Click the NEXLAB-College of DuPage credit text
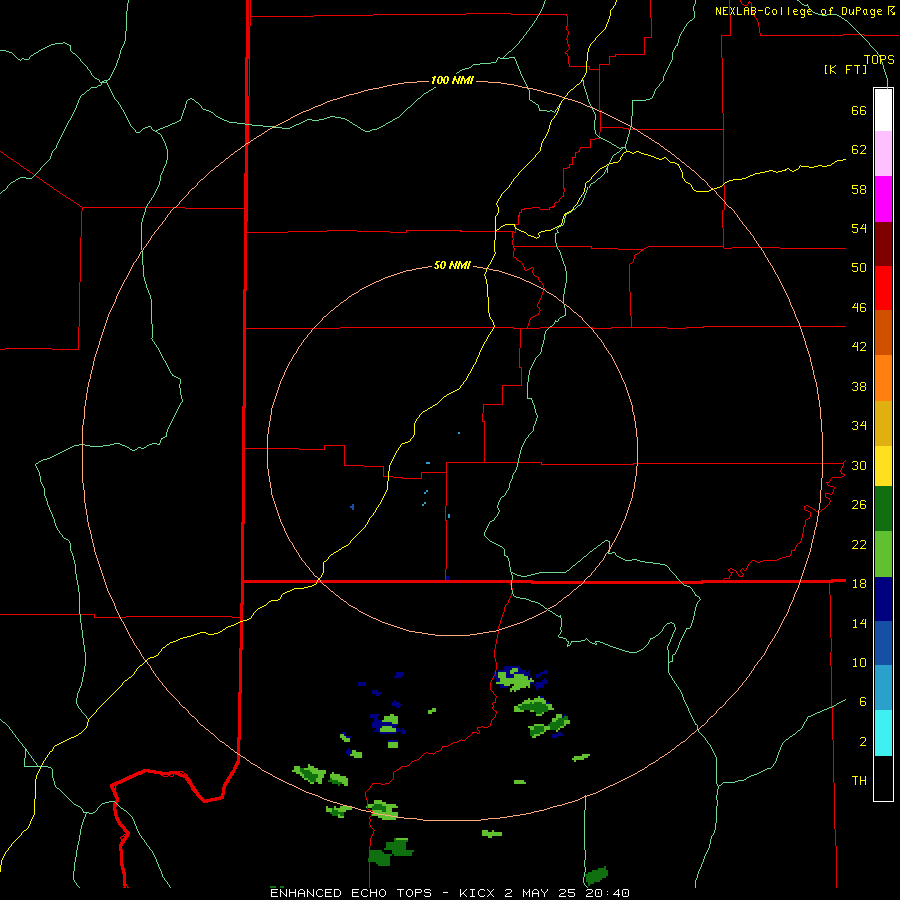 tap(804, 11)
